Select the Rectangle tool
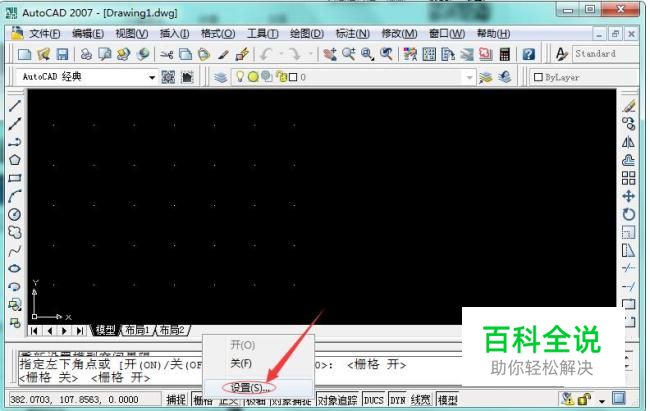The image size is (650, 411). 15,178
